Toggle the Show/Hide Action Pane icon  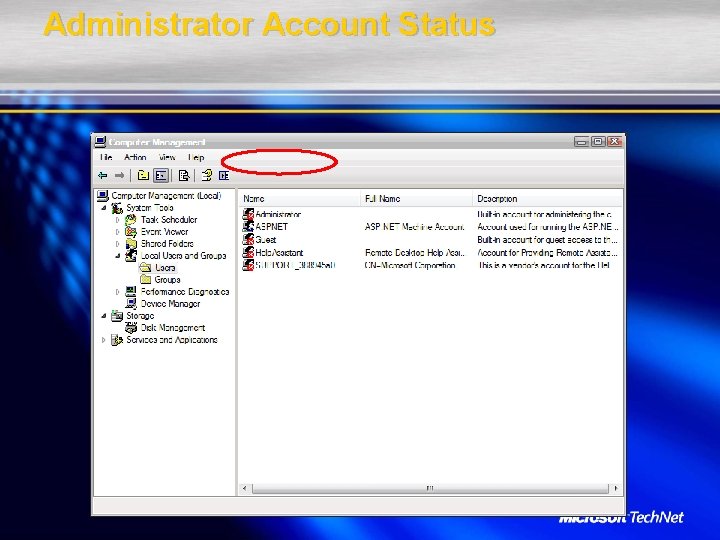click(x=224, y=175)
